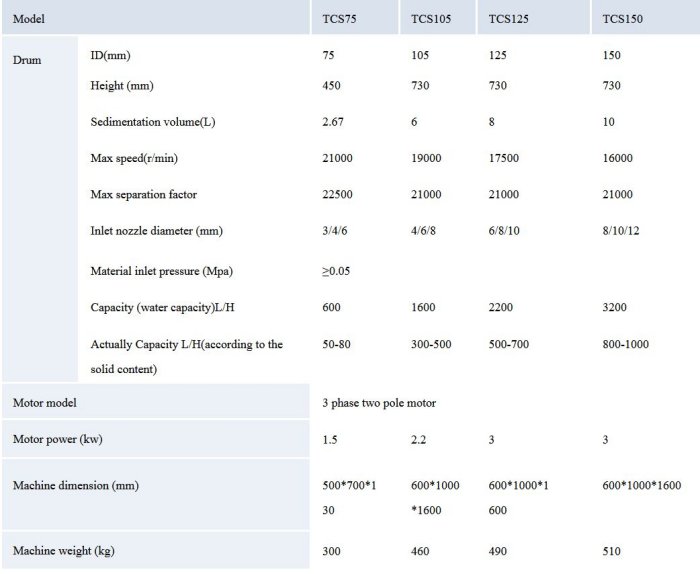Image resolution: width=700 pixels, height=574 pixels.
Task: Select the ≥0.05 pressure value
Action: 337,270
